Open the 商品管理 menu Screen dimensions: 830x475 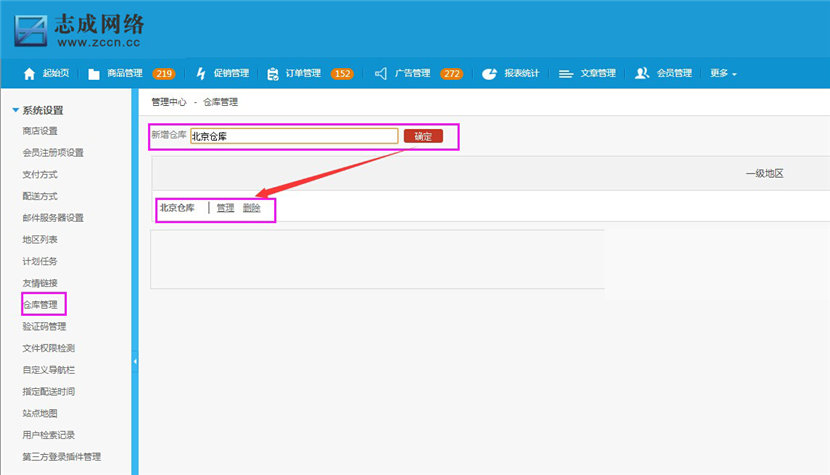click(x=125, y=73)
